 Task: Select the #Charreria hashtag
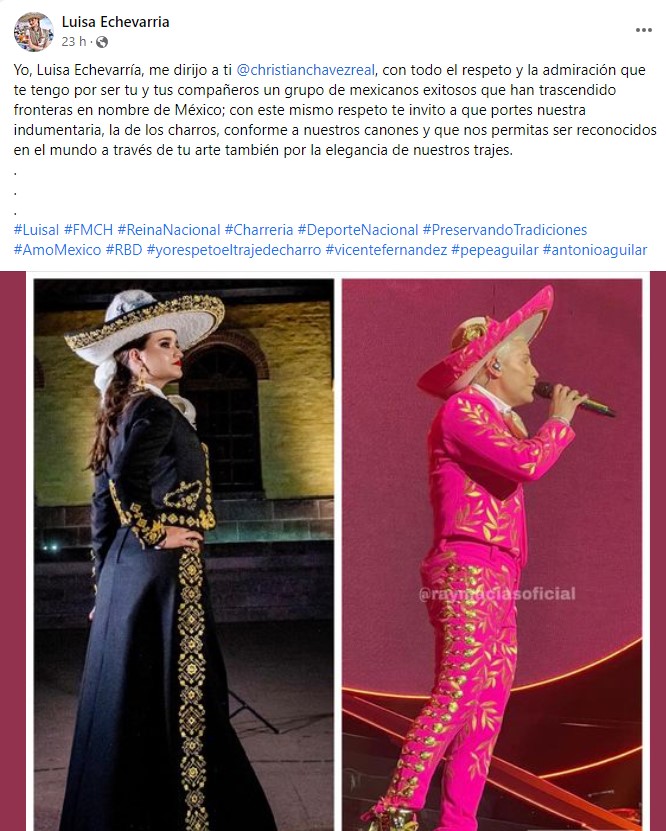259,229
